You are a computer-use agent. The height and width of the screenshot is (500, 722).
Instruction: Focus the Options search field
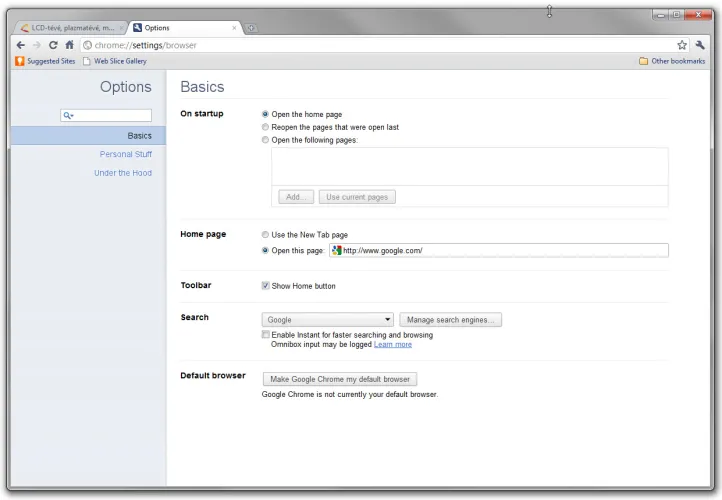click(106, 115)
